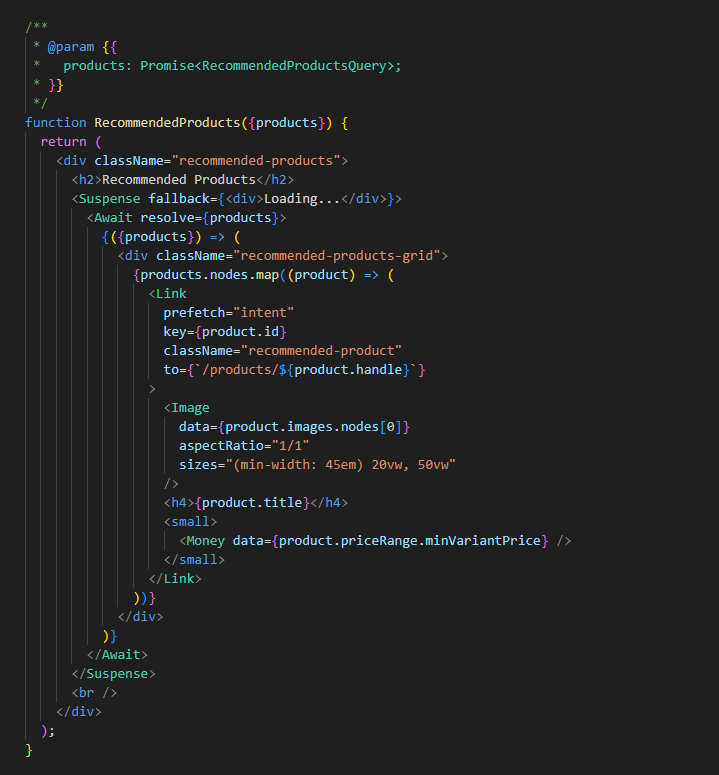Click the closing '</Suspense>' tag
The height and width of the screenshot is (775, 719).
click(x=113, y=674)
